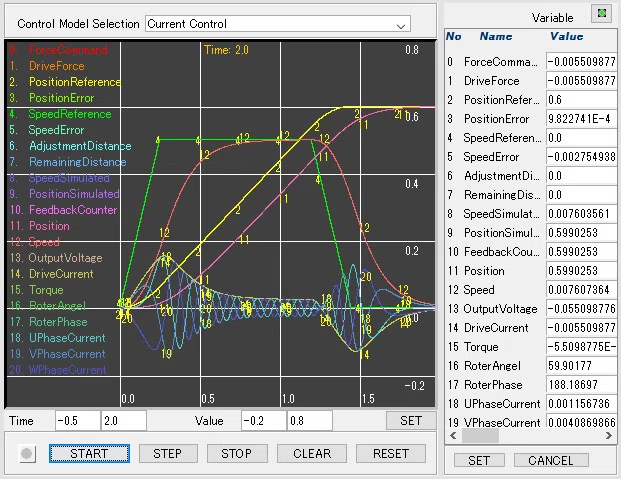Click the PositionError value field 9.822741E-4
621x479 pixels.
(x=581, y=119)
